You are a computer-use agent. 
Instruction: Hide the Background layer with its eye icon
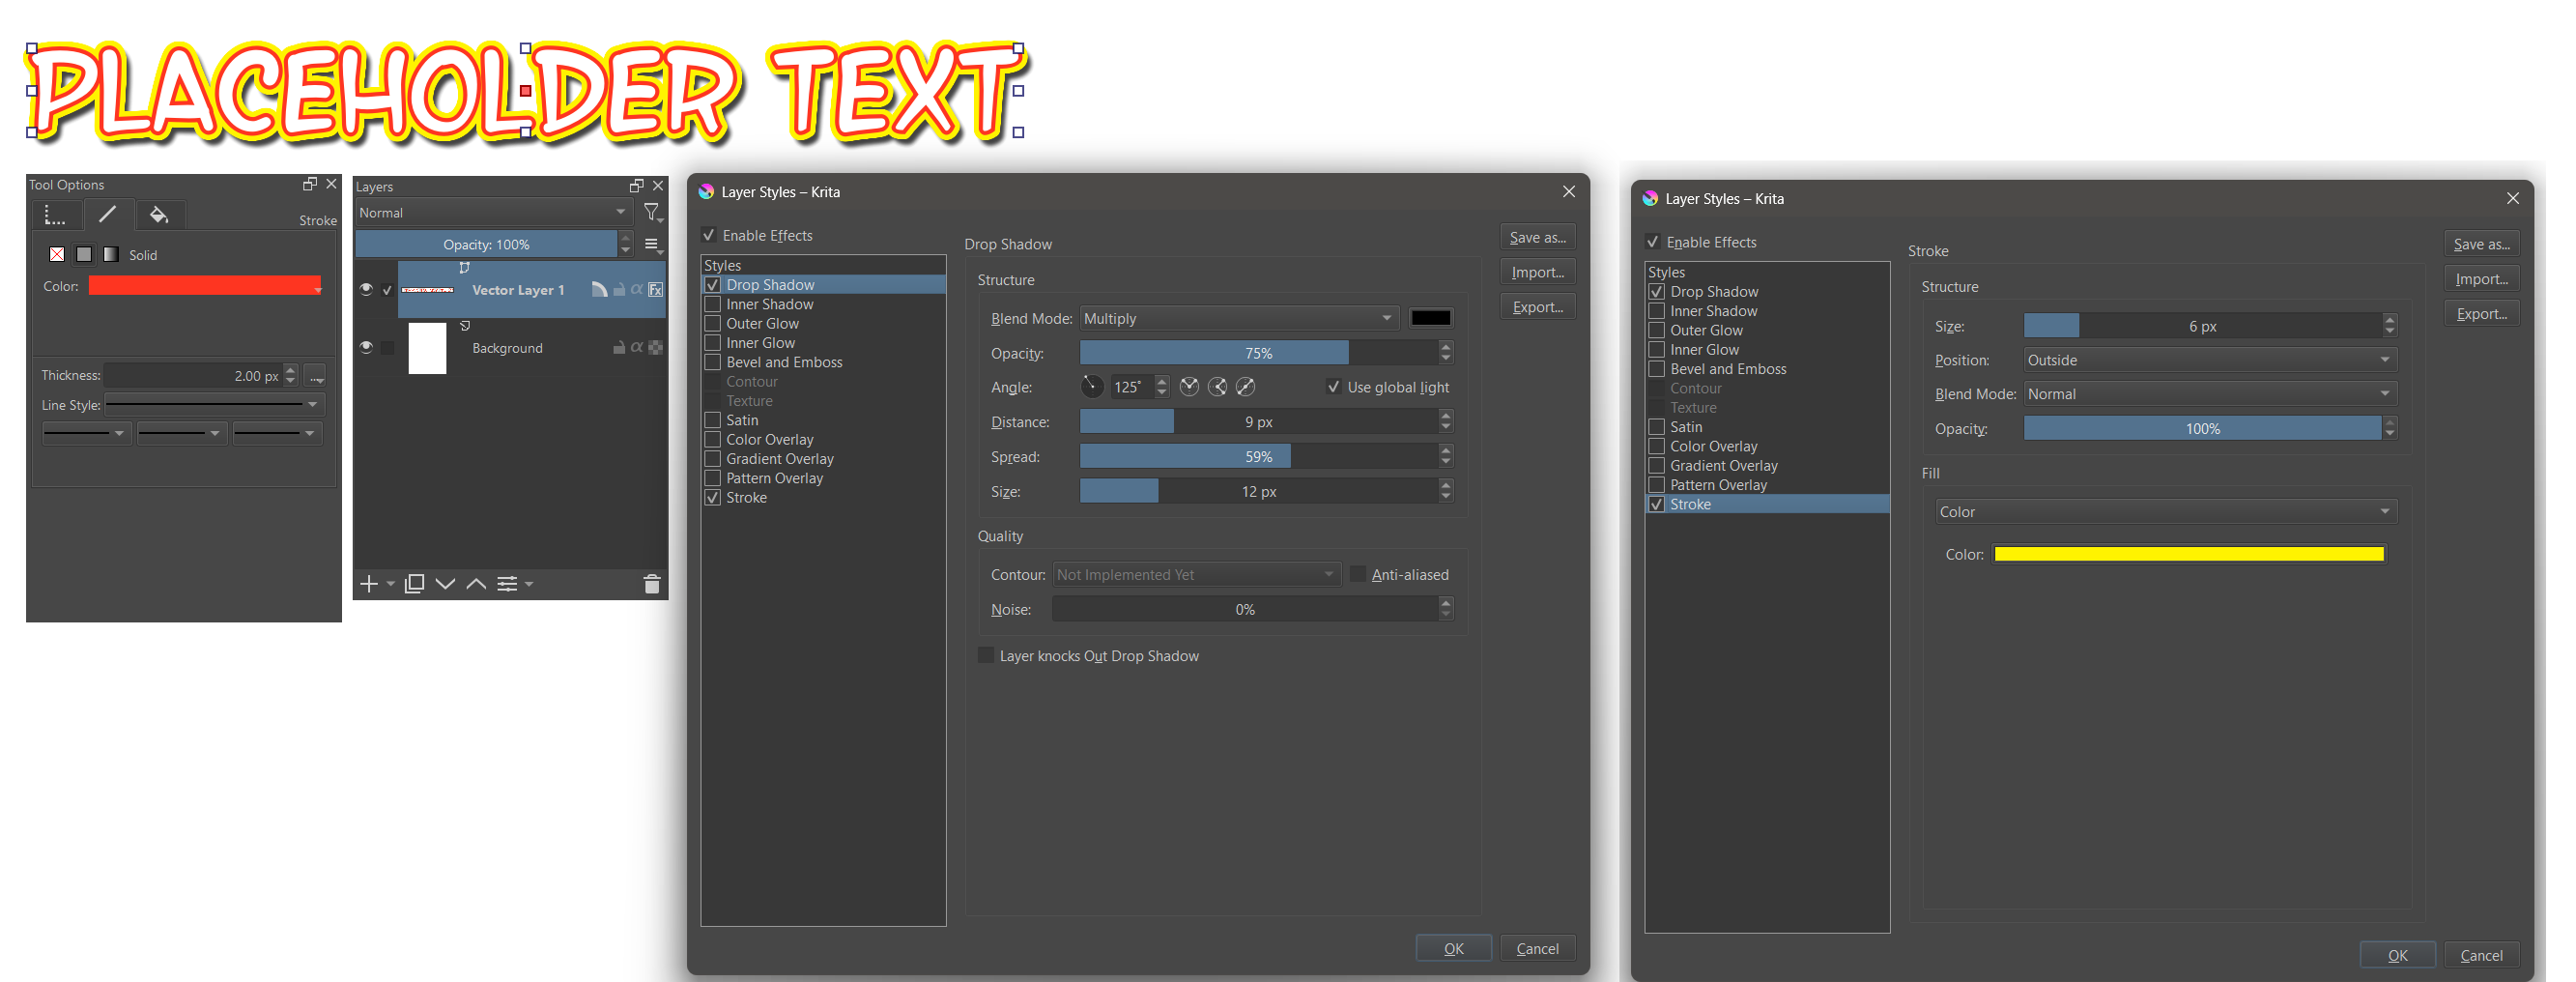366,347
